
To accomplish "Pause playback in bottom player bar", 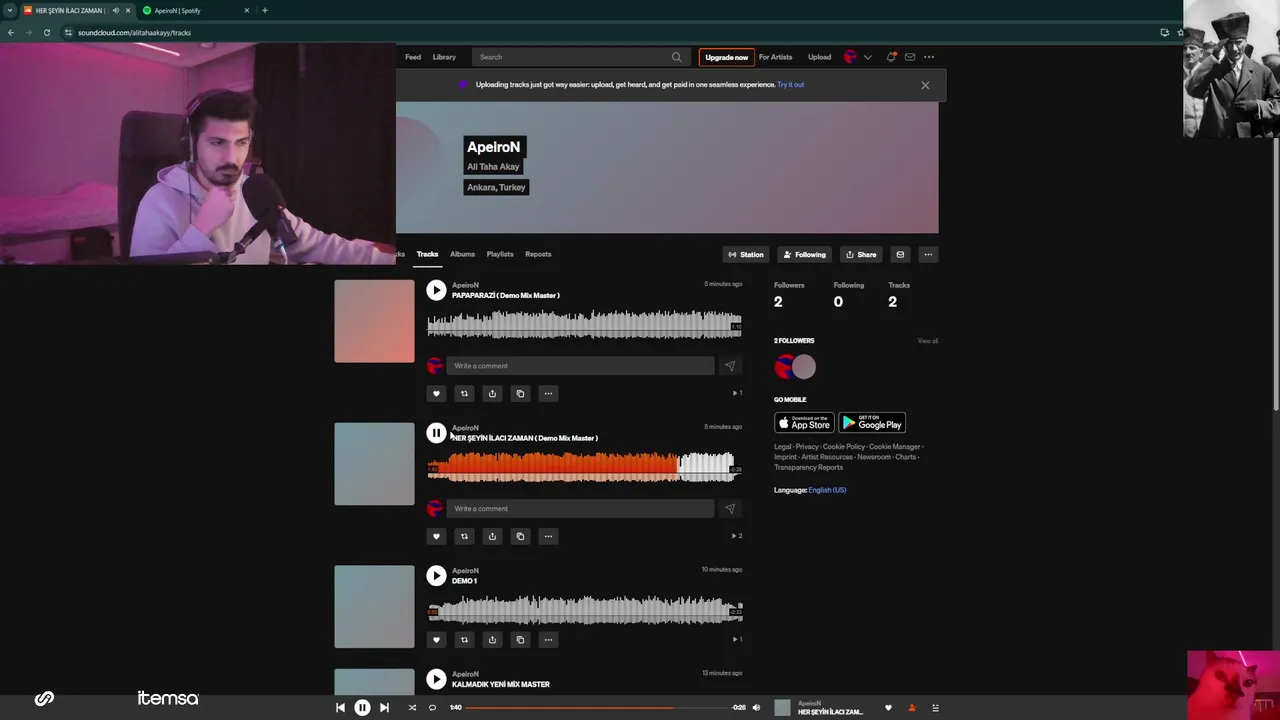I will point(362,708).
